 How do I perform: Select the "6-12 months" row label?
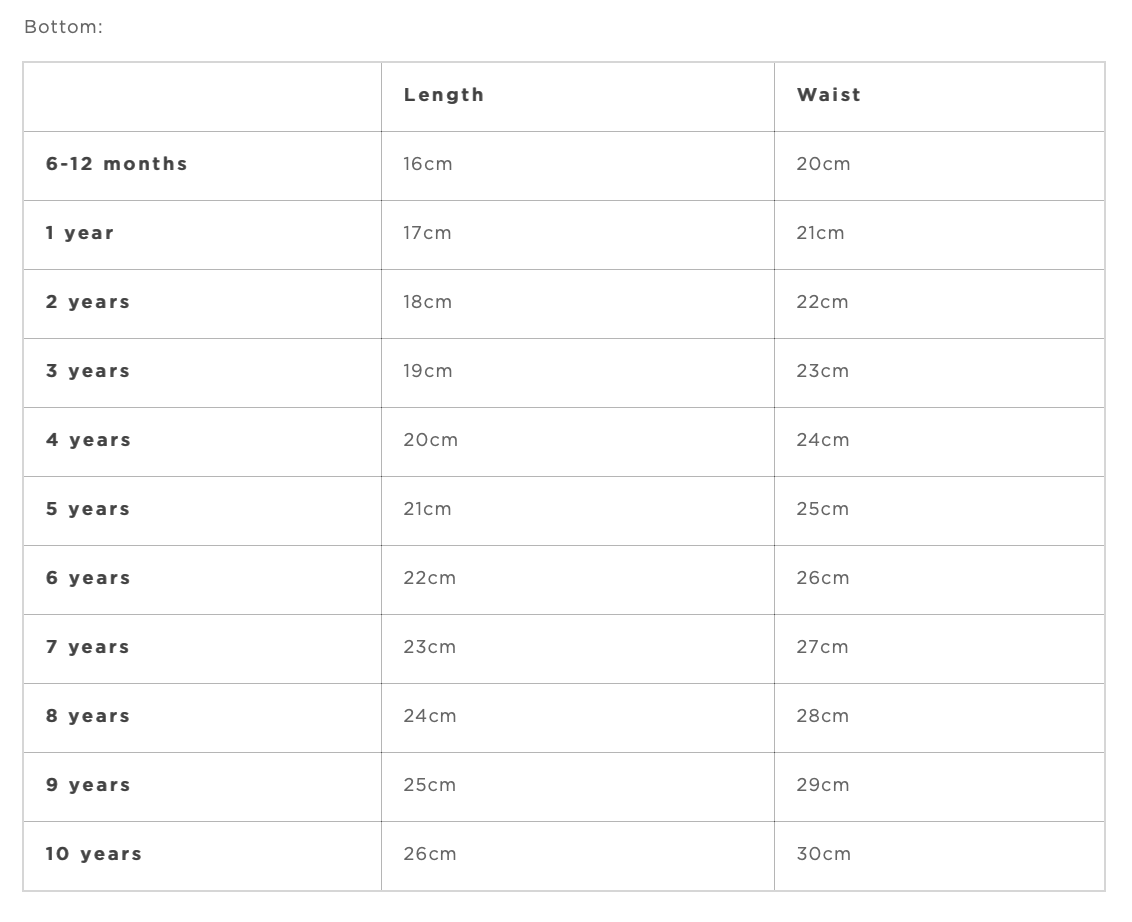pyautogui.click(x=117, y=164)
